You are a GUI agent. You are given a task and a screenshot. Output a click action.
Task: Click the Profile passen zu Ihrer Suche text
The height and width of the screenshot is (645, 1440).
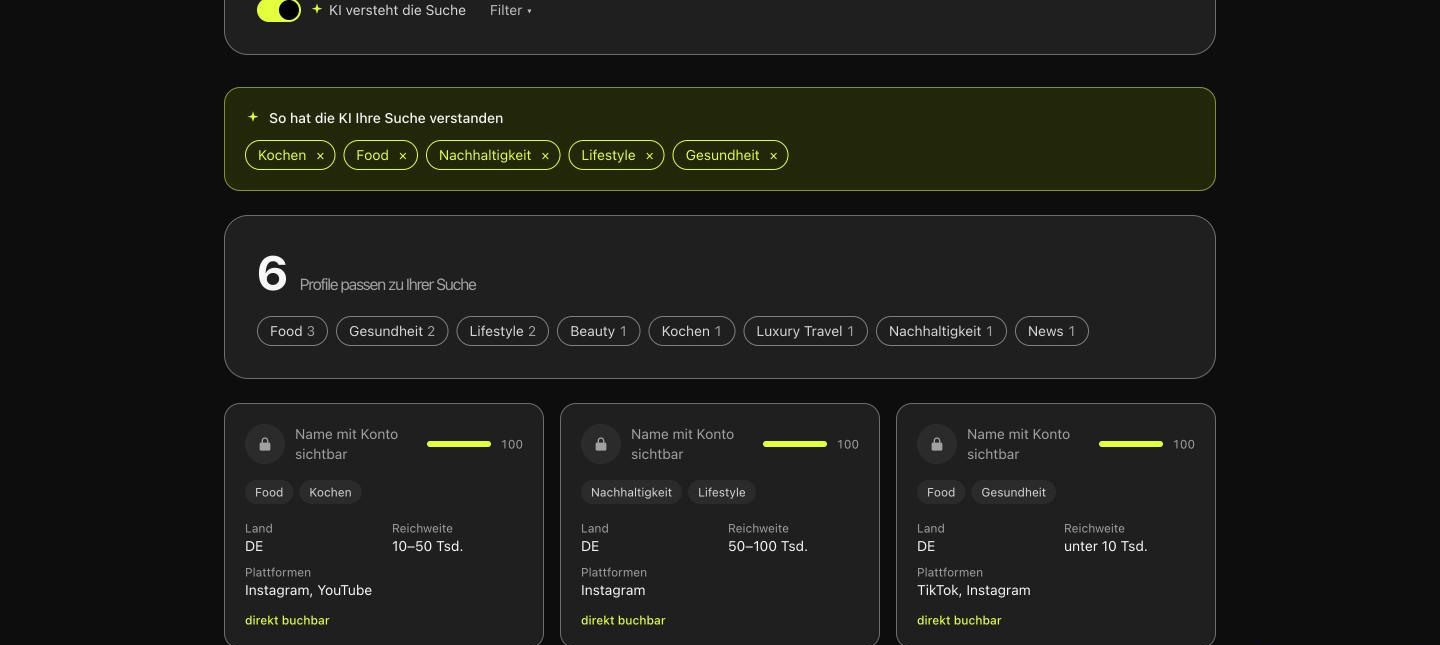pos(388,285)
